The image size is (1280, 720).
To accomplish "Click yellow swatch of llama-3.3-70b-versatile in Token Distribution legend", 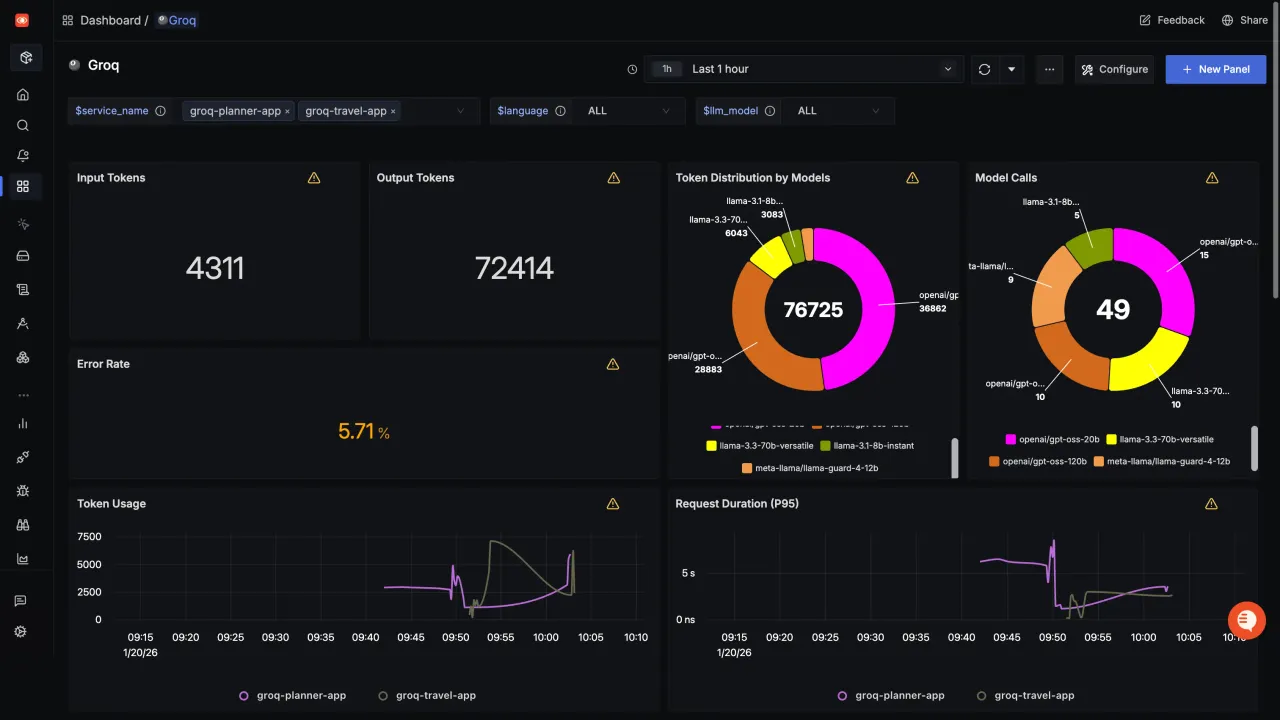I will 711,446.
